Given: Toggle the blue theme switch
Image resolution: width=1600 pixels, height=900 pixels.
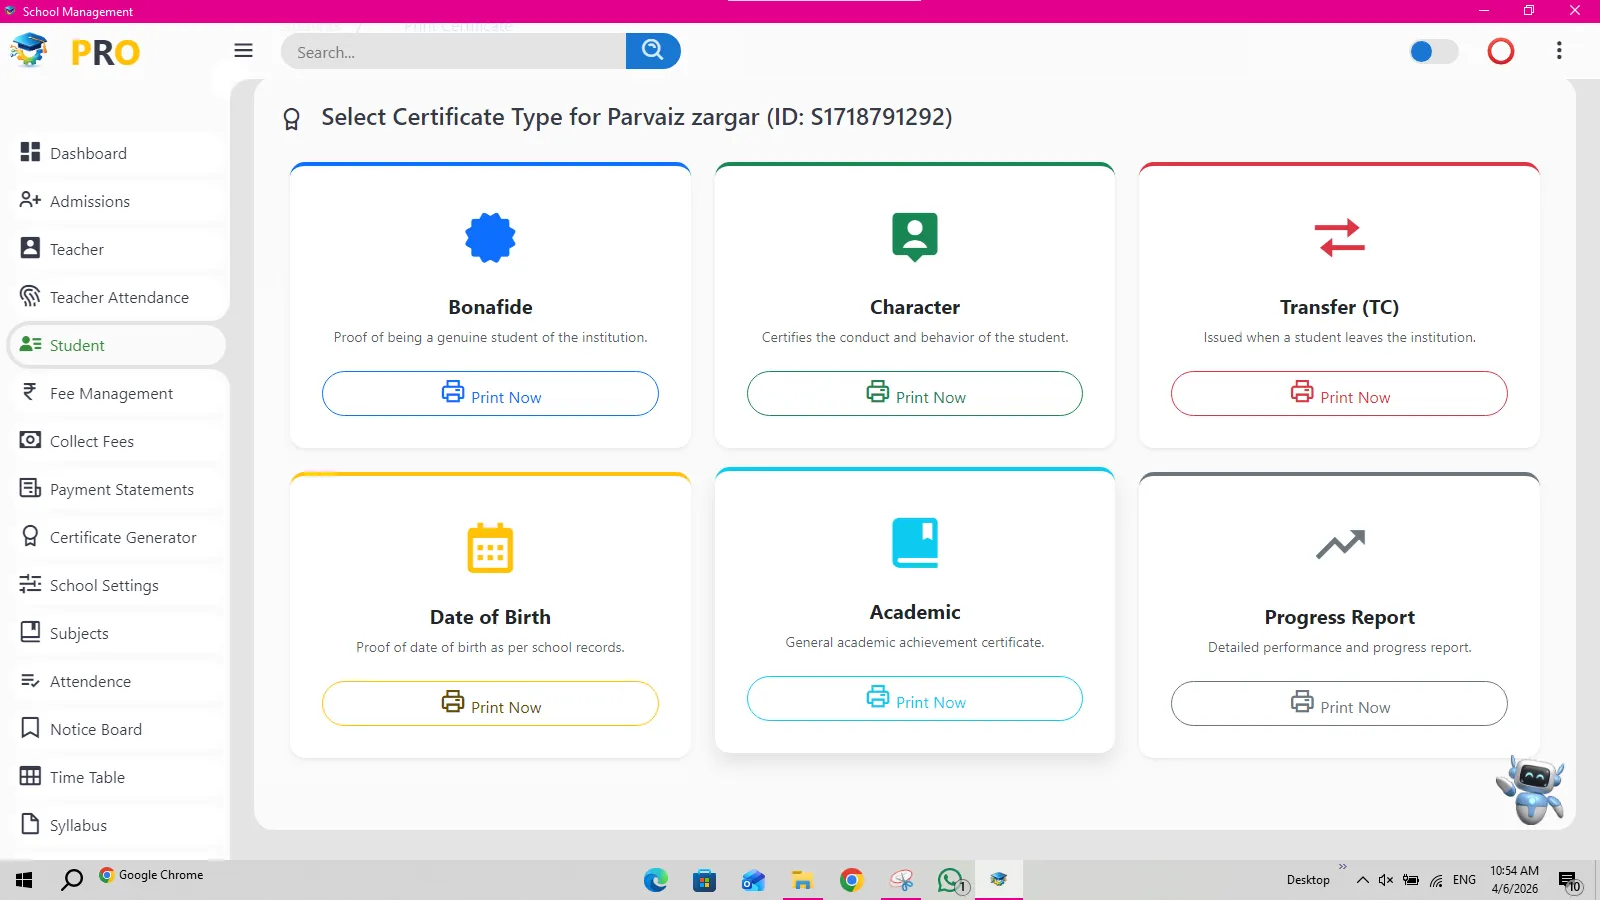Looking at the screenshot, I should (x=1433, y=51).
